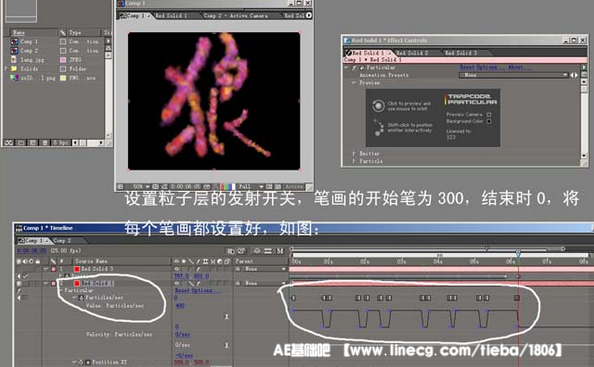Viewport: 594px width, 367px height.
Task: Select Comp 1 in the Project panel
Action: point(29,42)
